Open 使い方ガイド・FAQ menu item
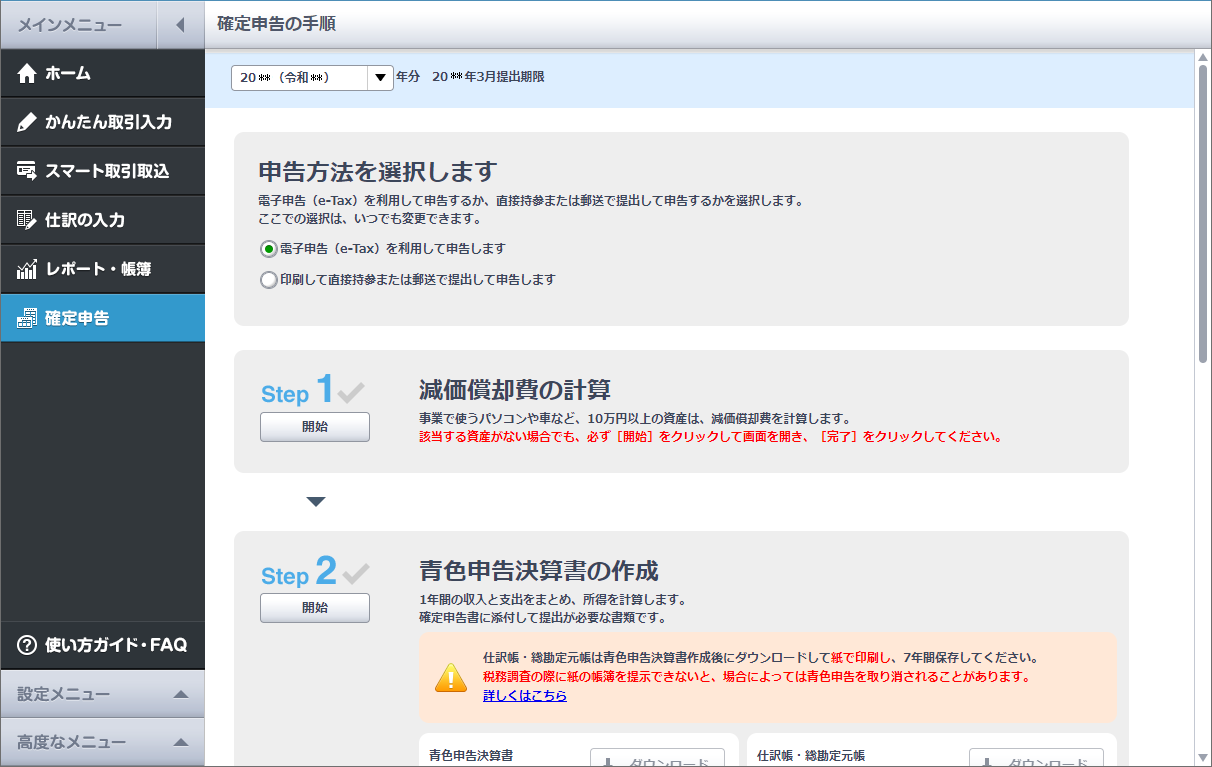This screenshot has height=767, width=1212. (x=115, y=645)
